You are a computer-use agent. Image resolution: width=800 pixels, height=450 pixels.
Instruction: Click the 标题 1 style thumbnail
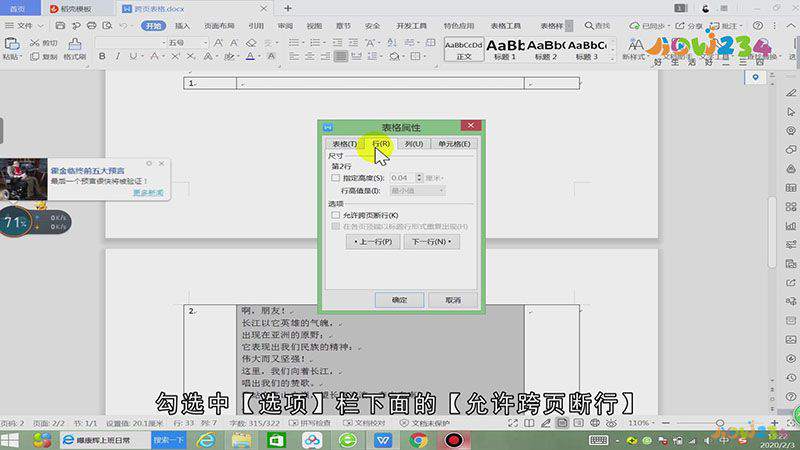[505, 49]
